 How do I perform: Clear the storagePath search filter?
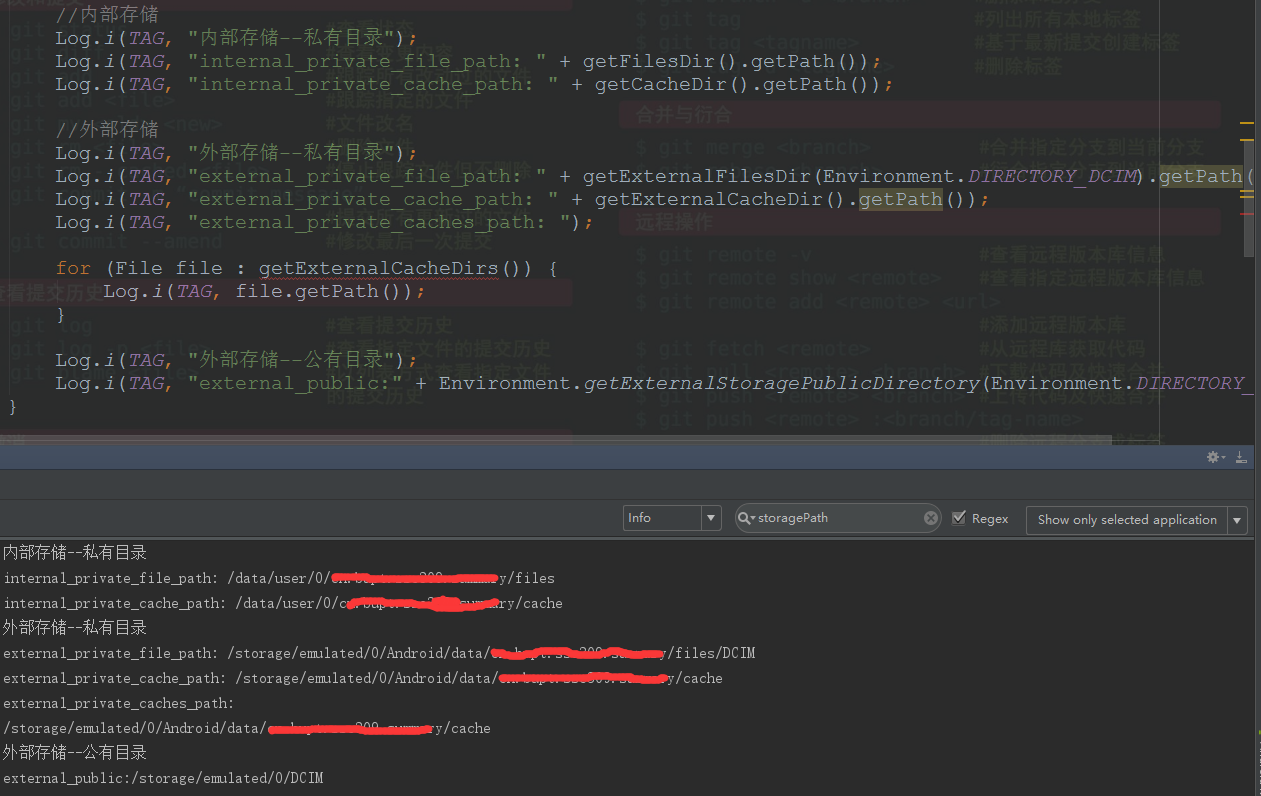pos(930,518)
